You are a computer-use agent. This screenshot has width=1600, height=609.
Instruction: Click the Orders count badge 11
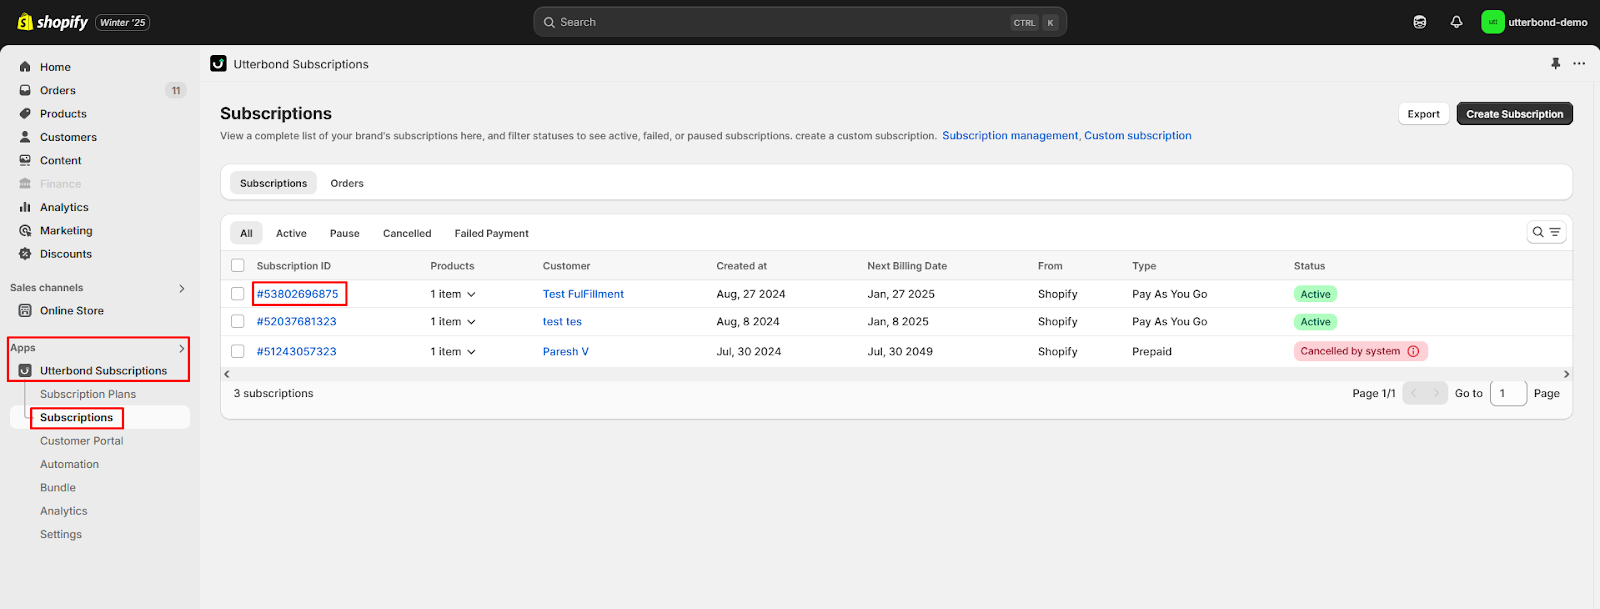pos(176,90)
